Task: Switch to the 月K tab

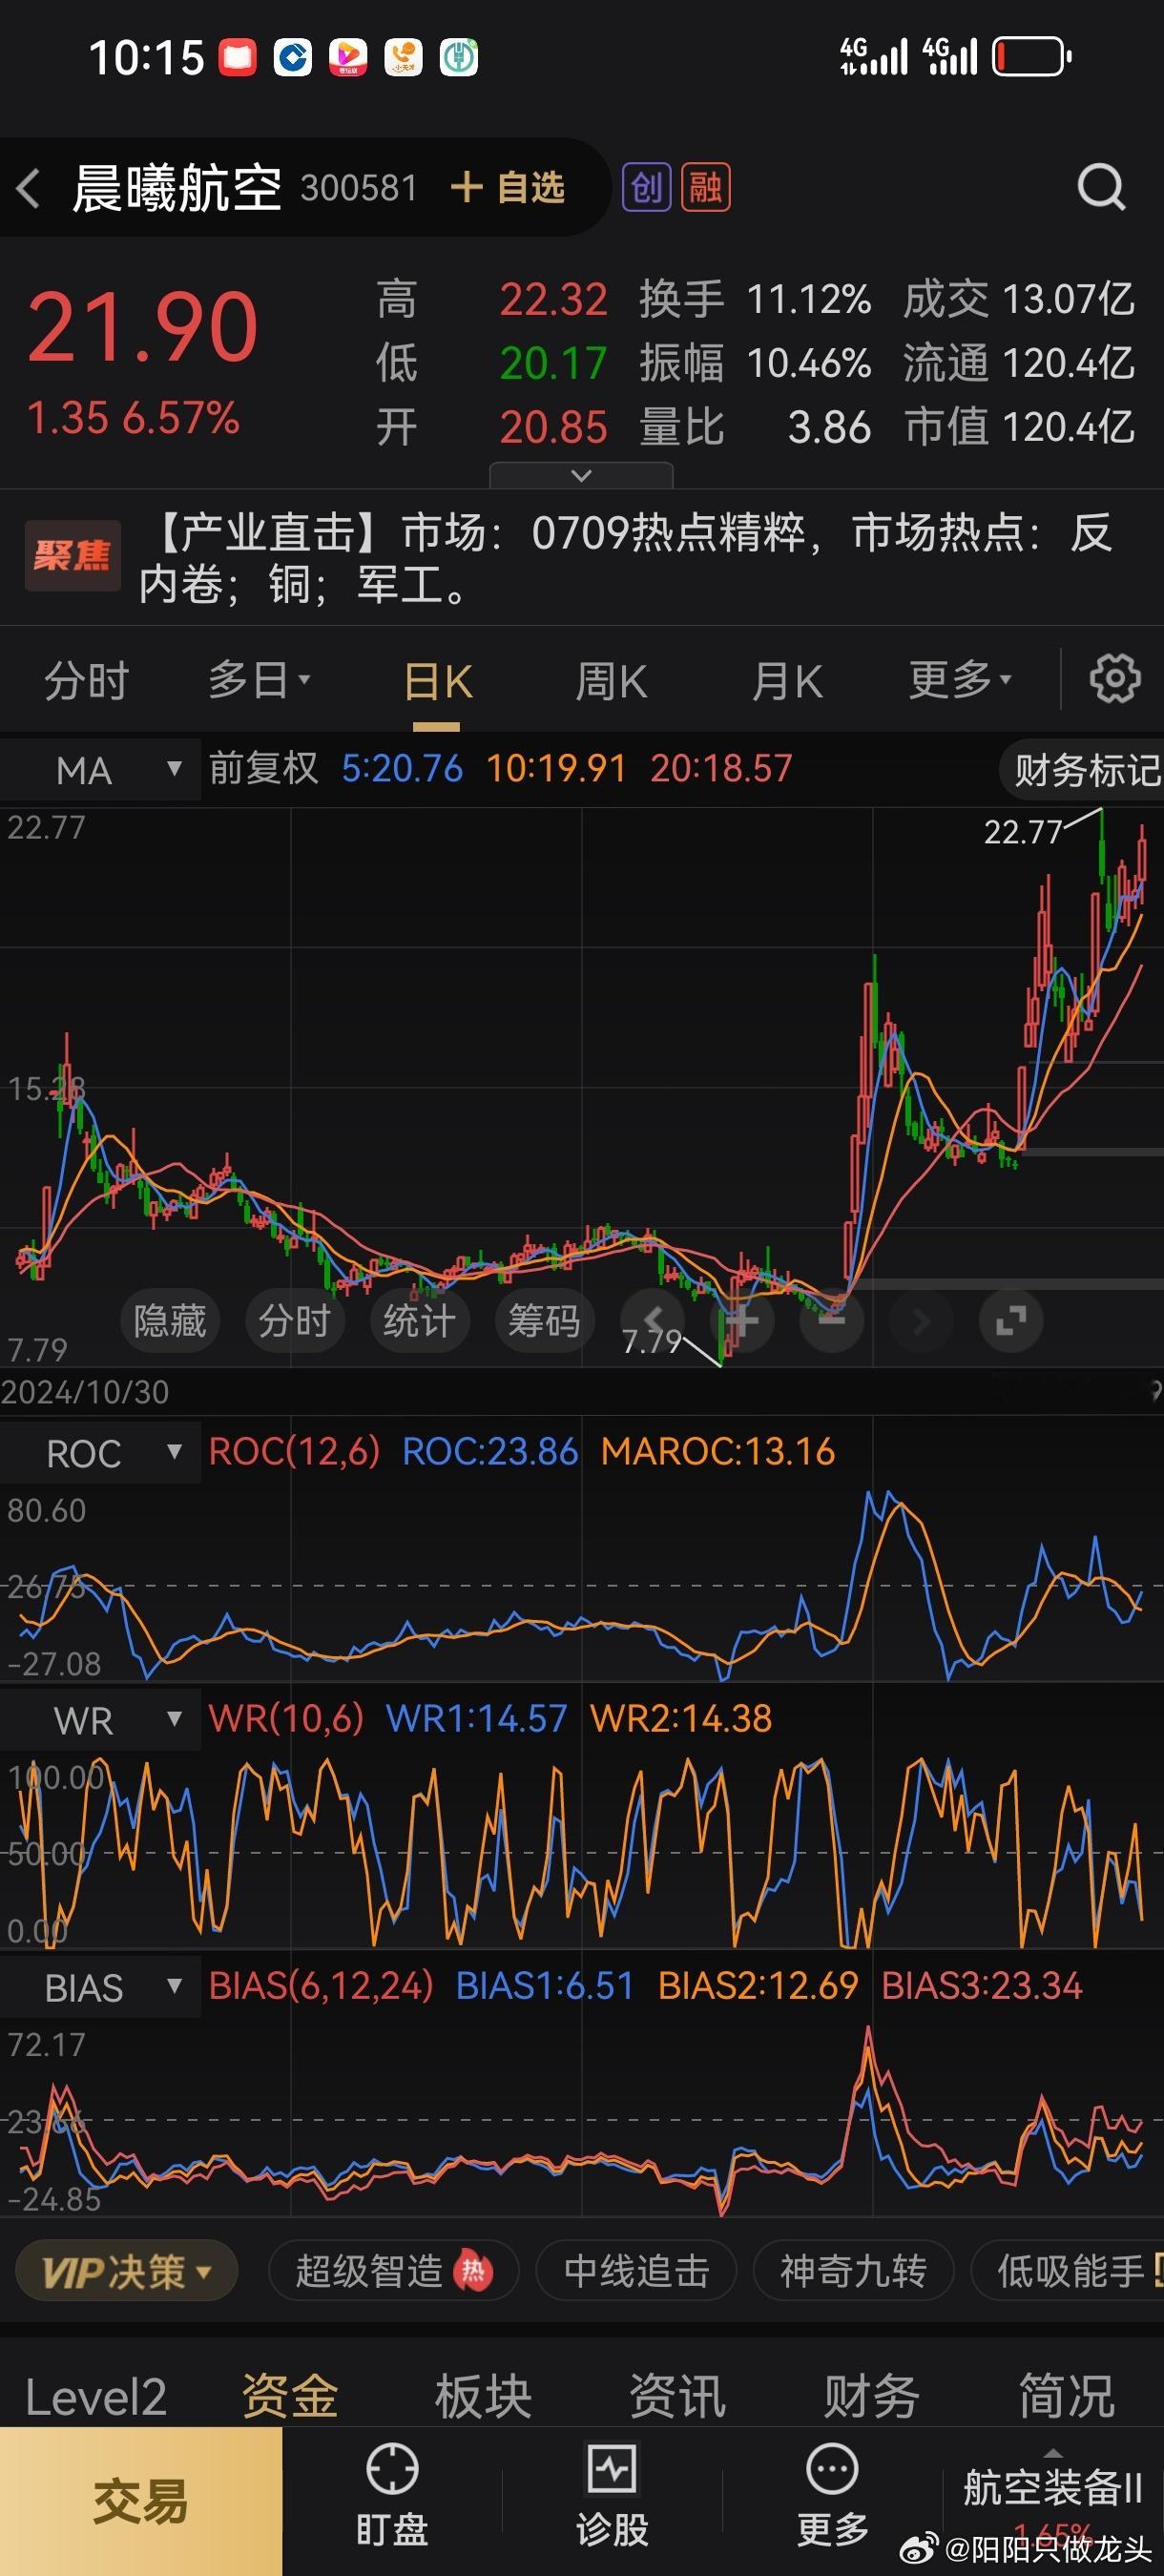Action: click(x=787, y=683)
